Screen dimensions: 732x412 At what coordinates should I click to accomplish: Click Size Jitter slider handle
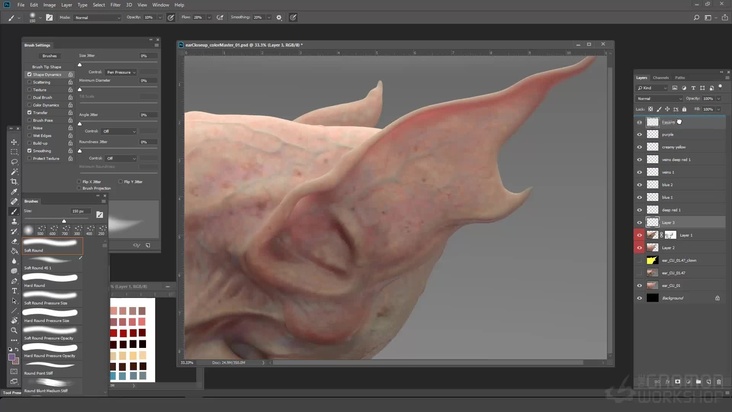[79, 65]
